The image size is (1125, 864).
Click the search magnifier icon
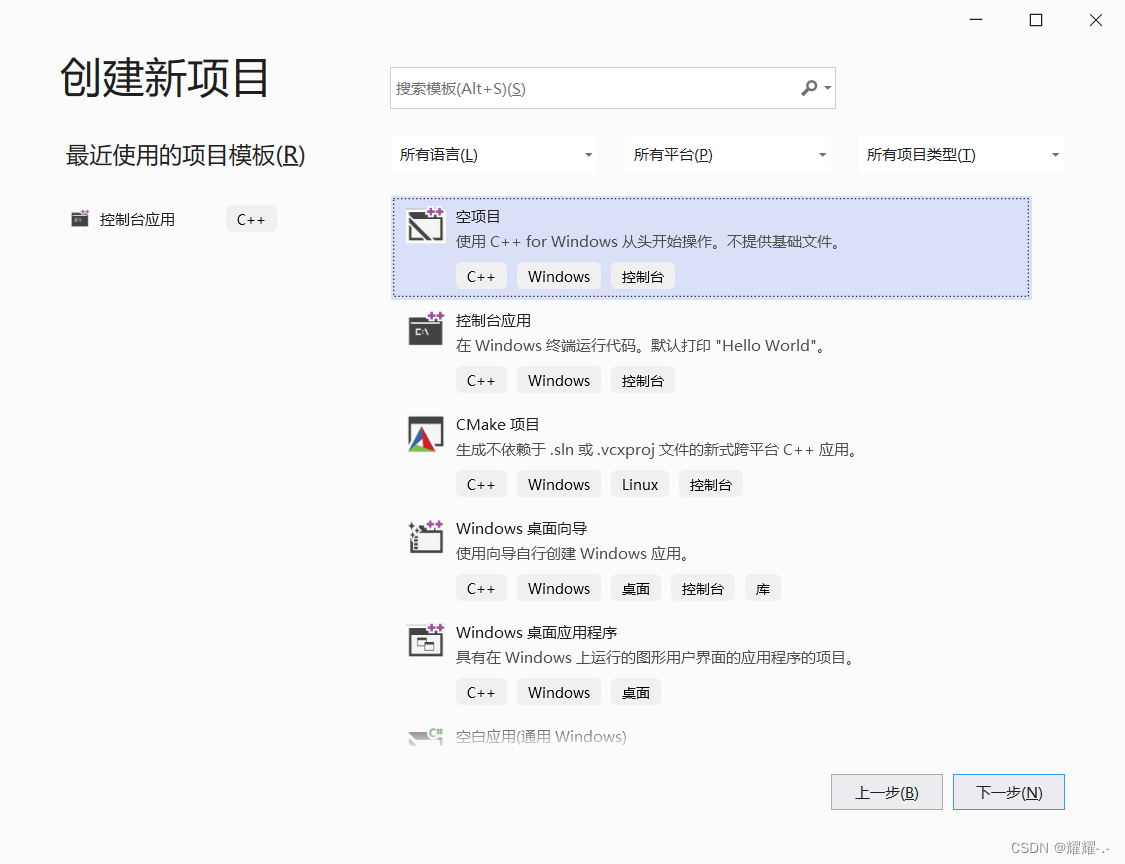pos(809,88)
